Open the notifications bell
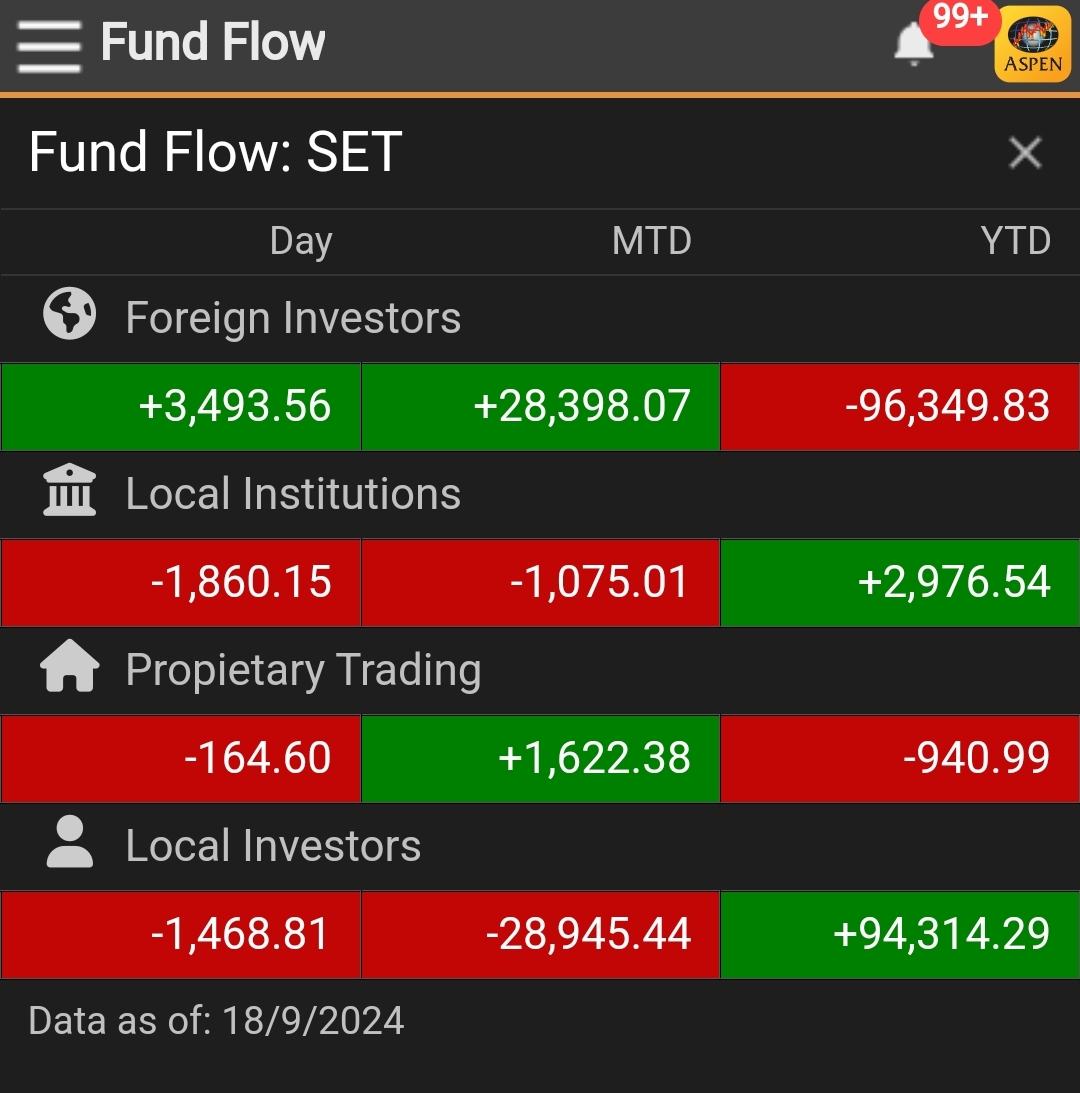This screenshot has height=1093, width=1080. [x=913, y=45]
